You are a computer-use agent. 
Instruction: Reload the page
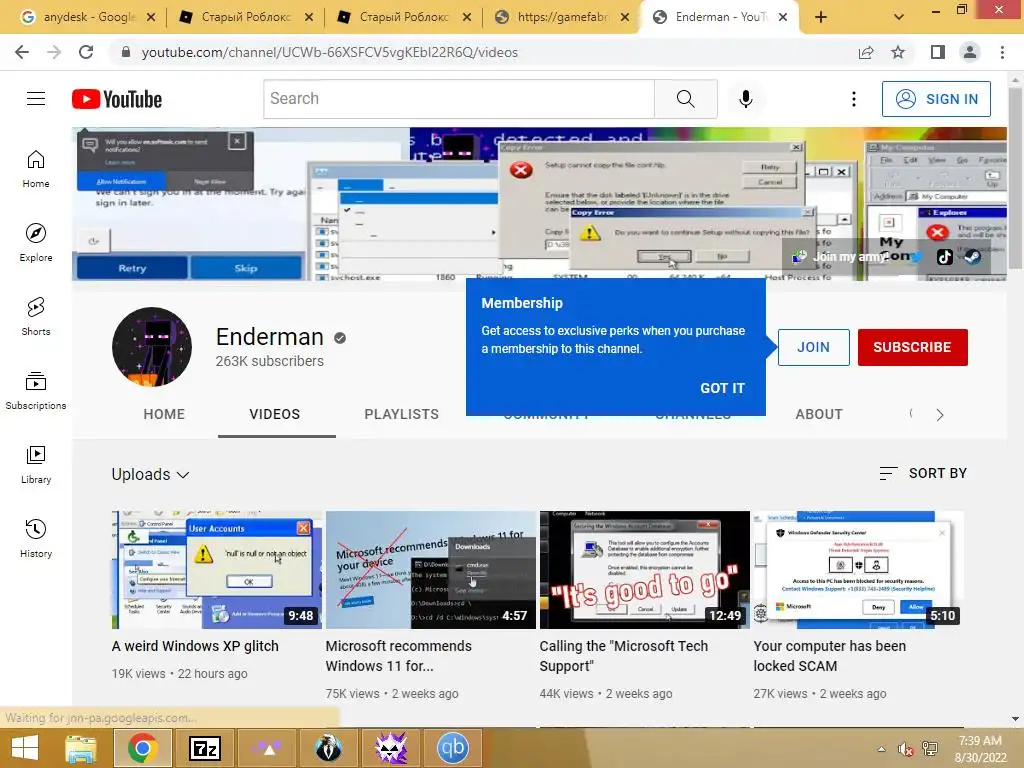pos(86,52)
